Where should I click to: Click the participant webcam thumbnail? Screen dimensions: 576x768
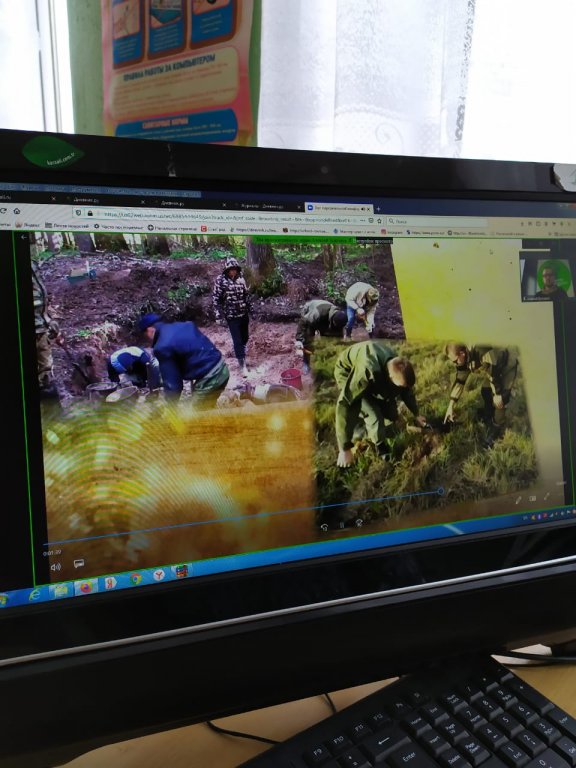547,278
